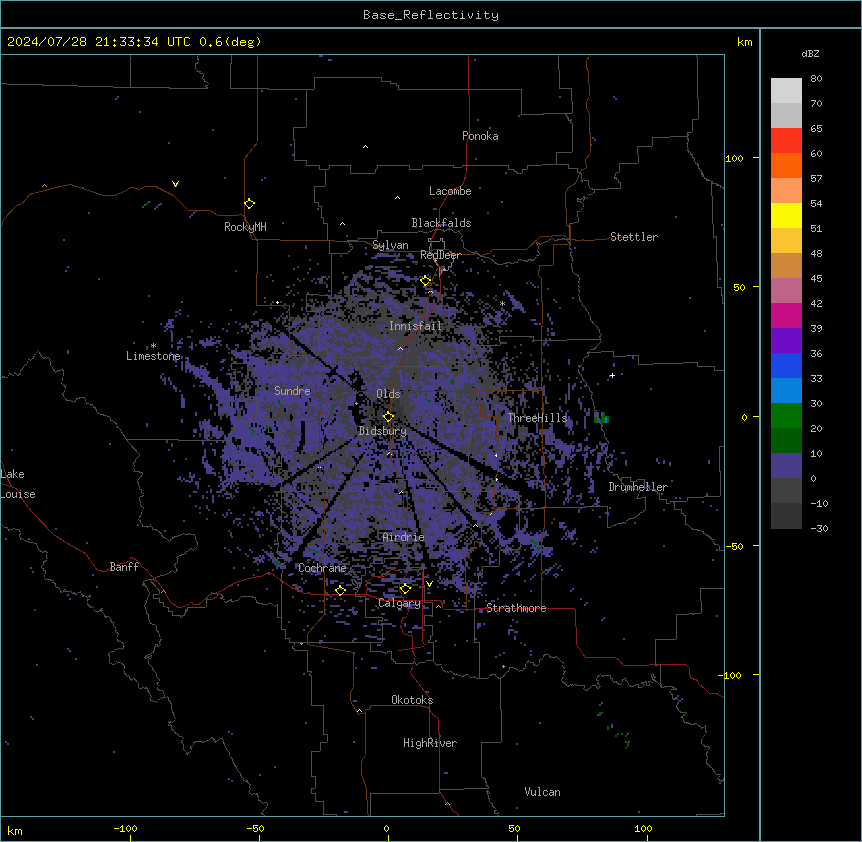This screenshot has width=862, height=842.
Task: Click the 50 tick on horizontal axis
Action: pos(515,828)
